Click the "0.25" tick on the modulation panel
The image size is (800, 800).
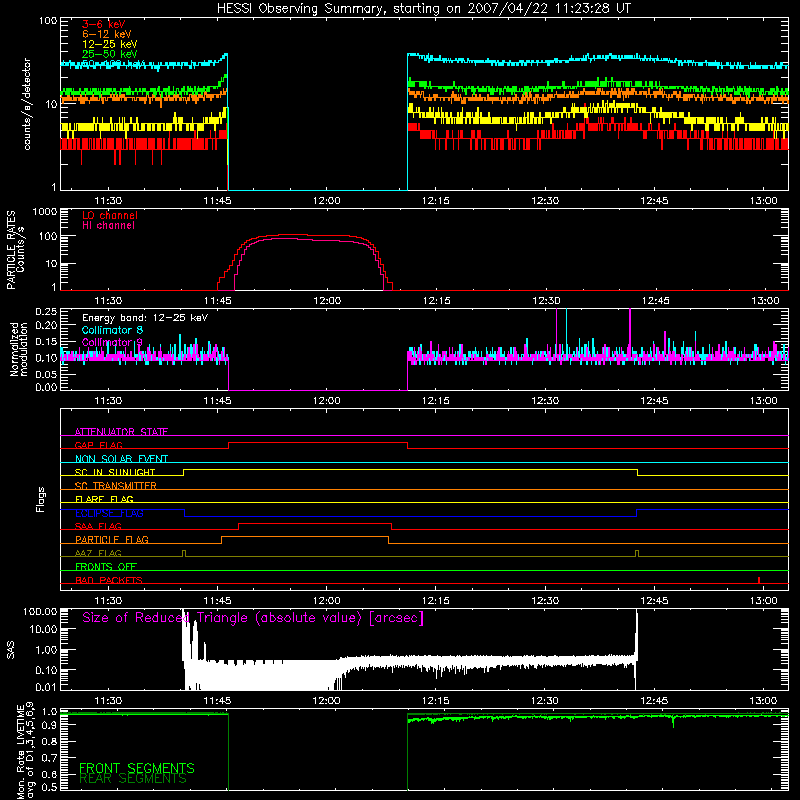click(46, 311)
